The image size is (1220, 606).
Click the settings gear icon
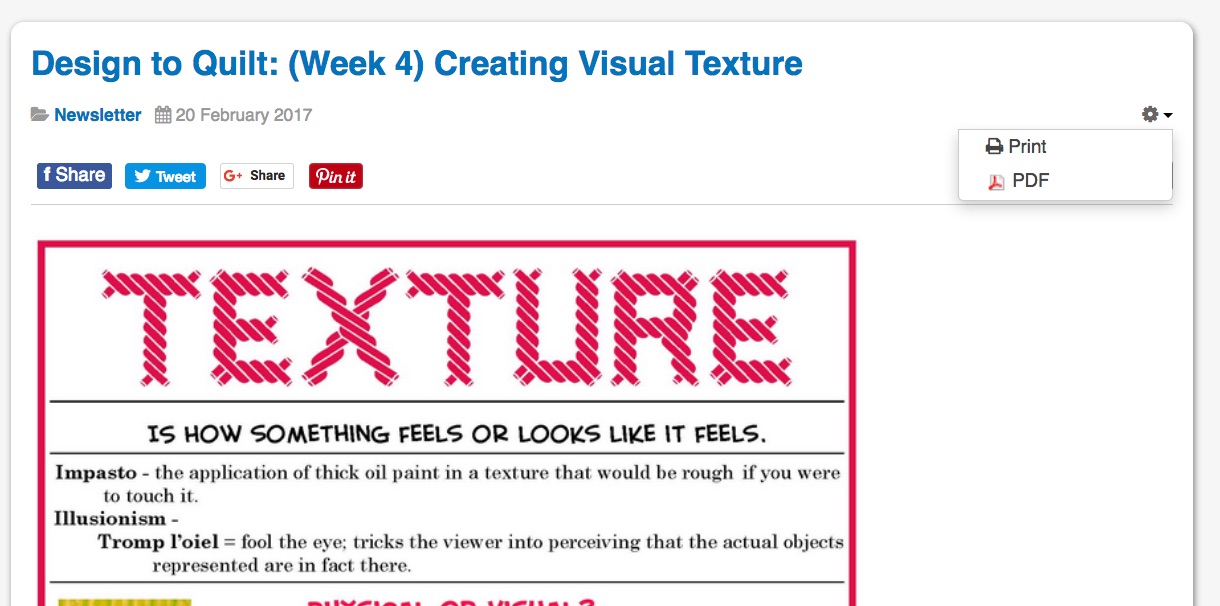(x=1148, y=114)
